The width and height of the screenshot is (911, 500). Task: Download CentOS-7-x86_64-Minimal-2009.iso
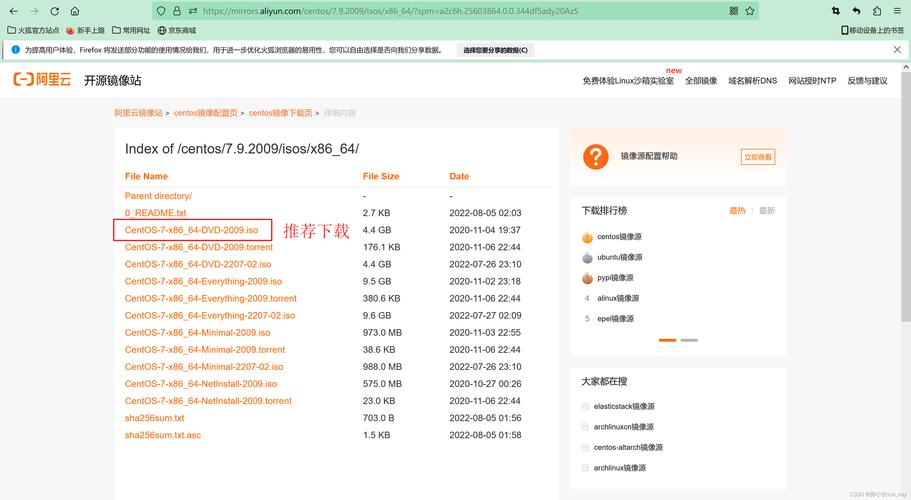pyautogui.click(x=198, y=333)
